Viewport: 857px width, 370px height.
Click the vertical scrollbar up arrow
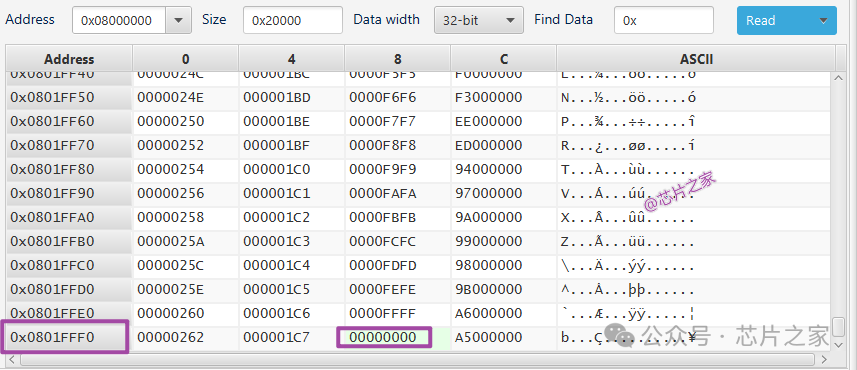tap(839, 78)
